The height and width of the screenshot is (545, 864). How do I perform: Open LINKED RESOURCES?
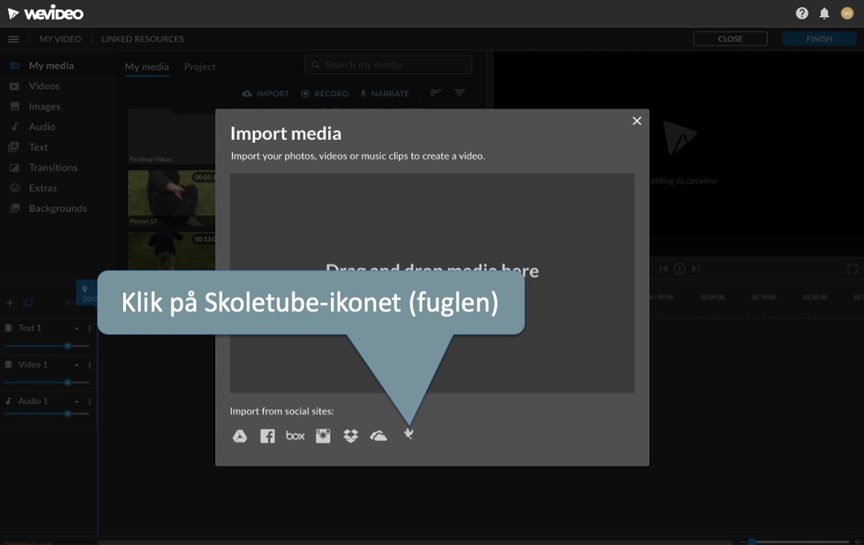143,39
